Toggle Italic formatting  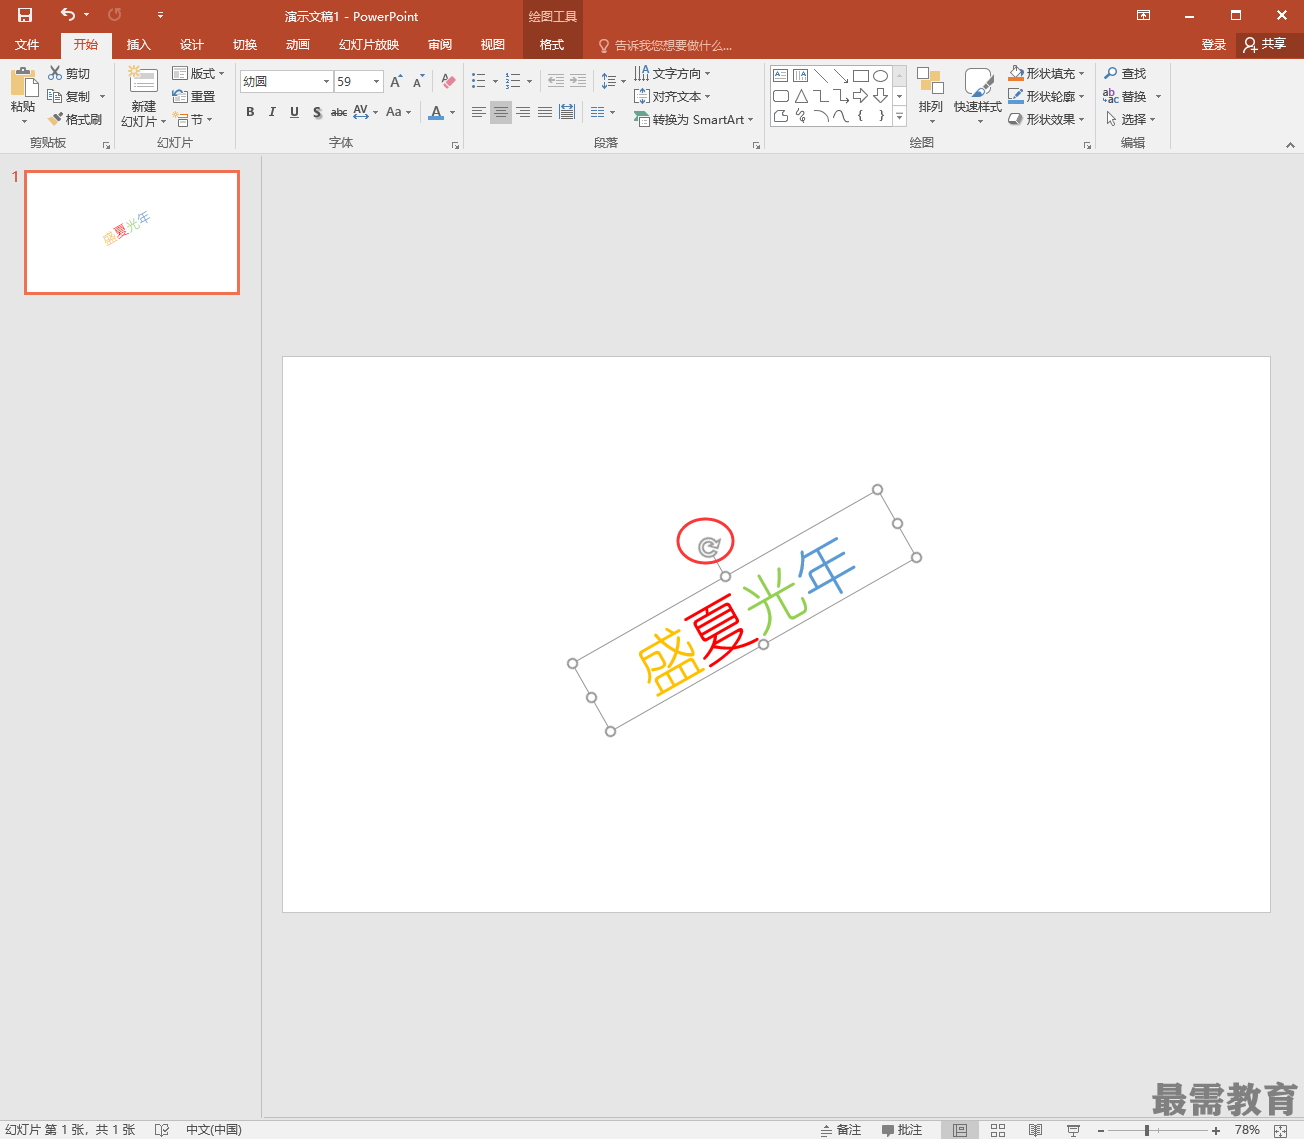click(x=272, y=112)
